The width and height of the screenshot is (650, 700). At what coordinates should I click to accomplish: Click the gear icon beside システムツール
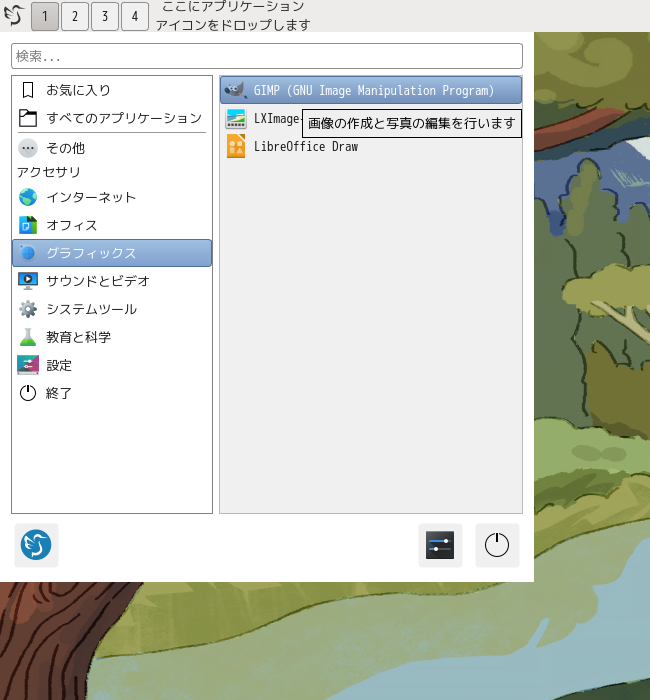(28, 309)
